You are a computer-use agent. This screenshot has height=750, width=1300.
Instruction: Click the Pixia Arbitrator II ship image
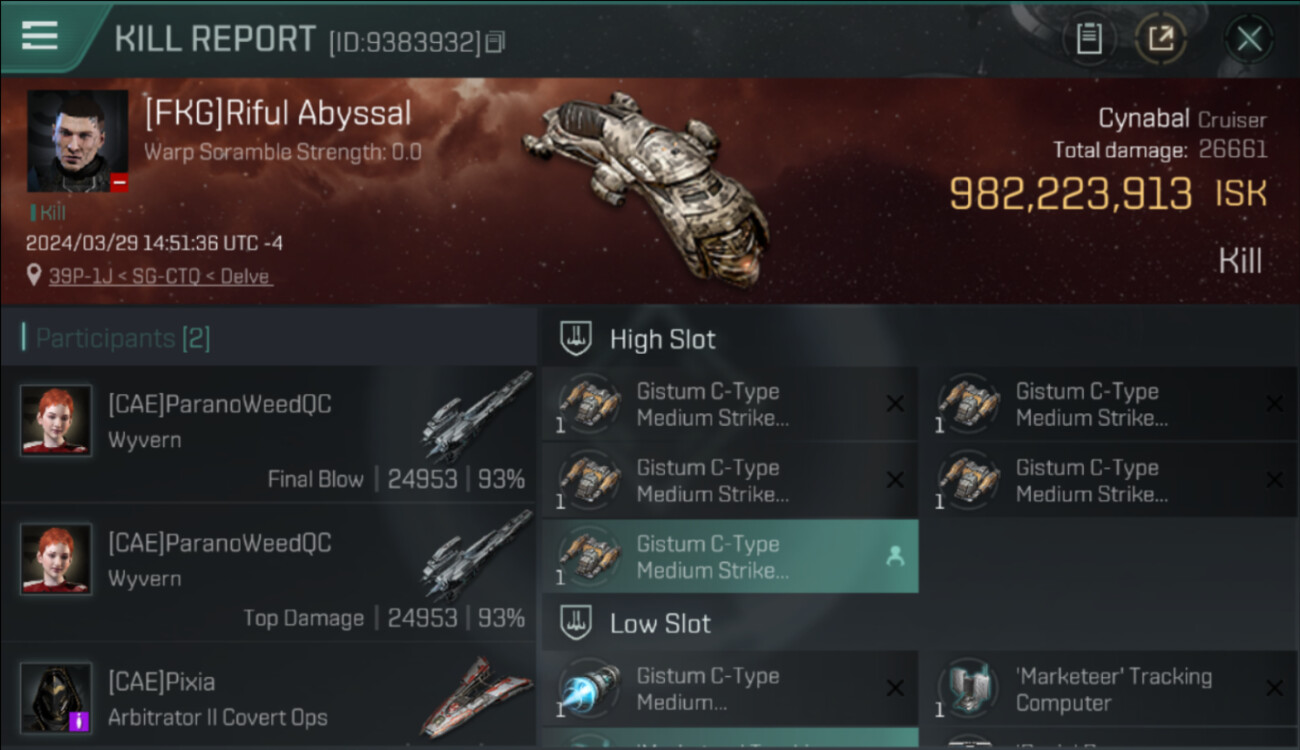pyautogui.click(x=476, y=696)
